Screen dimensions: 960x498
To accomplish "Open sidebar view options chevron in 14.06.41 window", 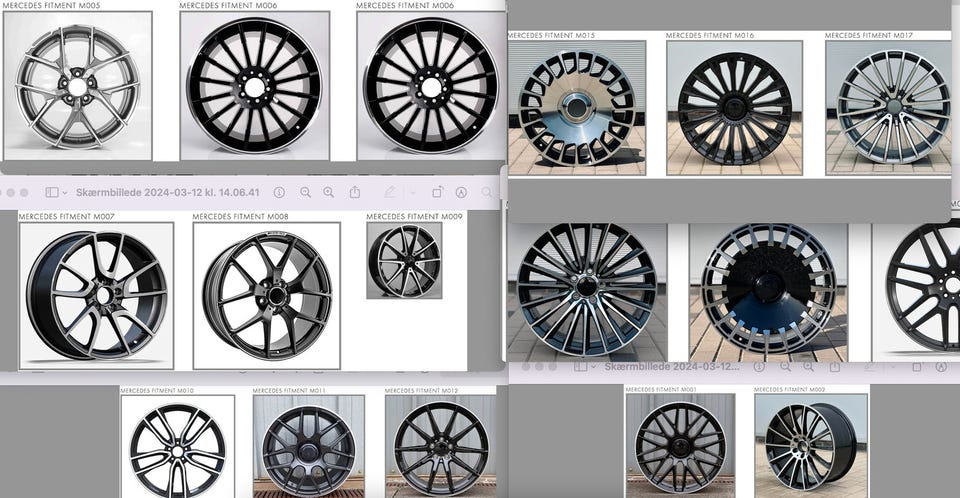I will 64,192.
